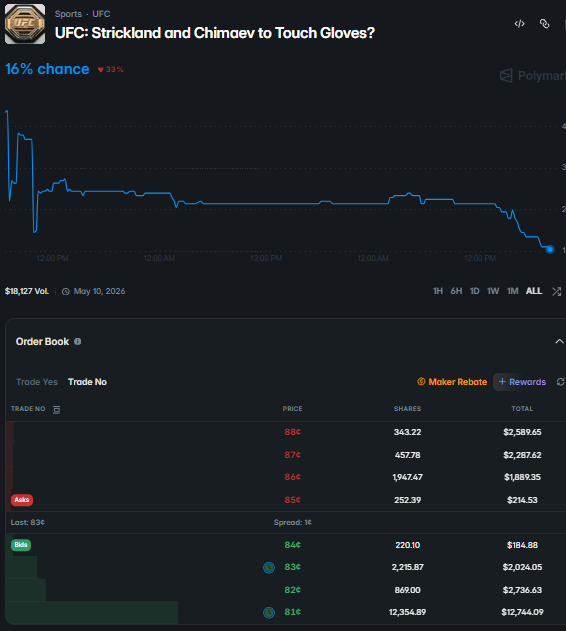Click the TOTAL column header
Screen dimensions: 566x631
(x=522, y=409)
